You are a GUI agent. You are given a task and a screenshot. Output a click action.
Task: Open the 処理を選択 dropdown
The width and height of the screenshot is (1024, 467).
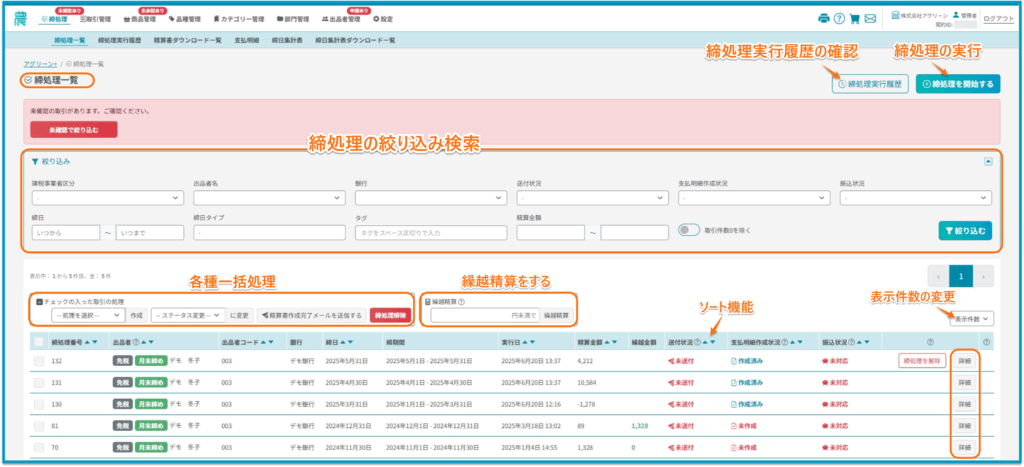(86, 315)
